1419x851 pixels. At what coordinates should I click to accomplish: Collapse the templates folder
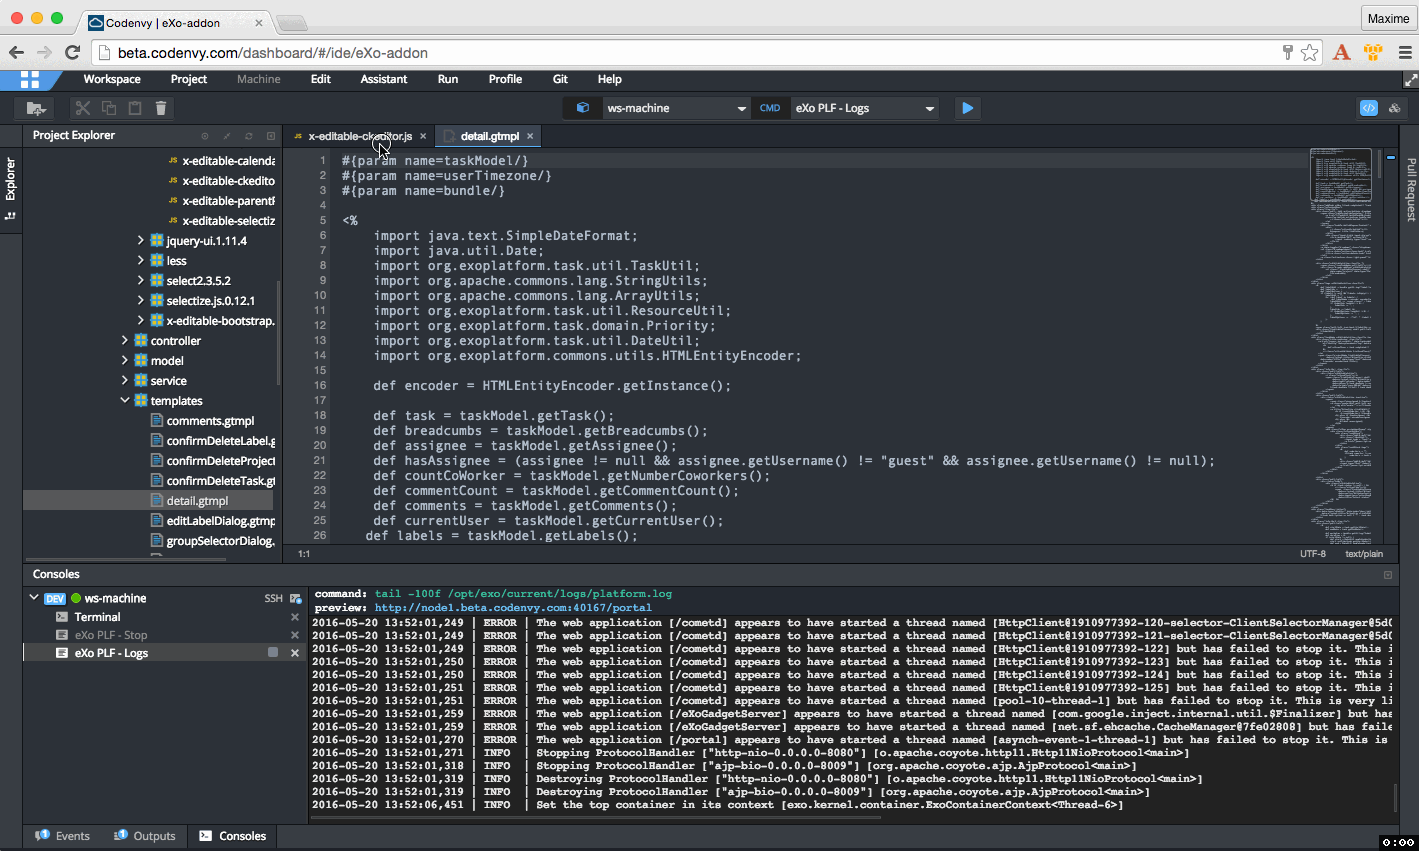point(125,401)
